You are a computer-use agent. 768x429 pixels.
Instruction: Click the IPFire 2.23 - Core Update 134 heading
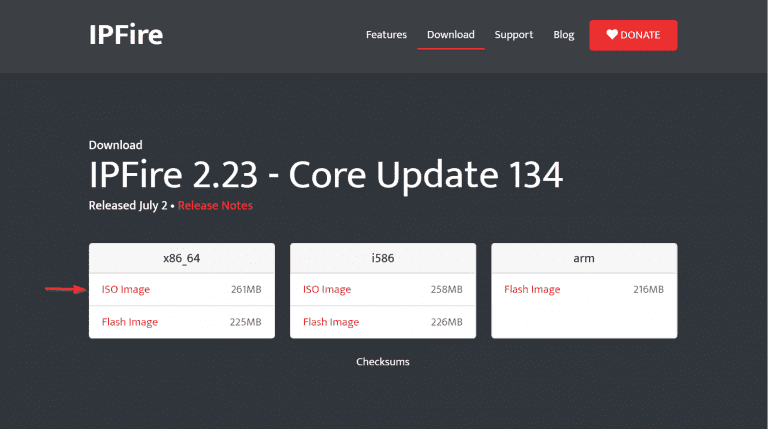tap(326, 175)
